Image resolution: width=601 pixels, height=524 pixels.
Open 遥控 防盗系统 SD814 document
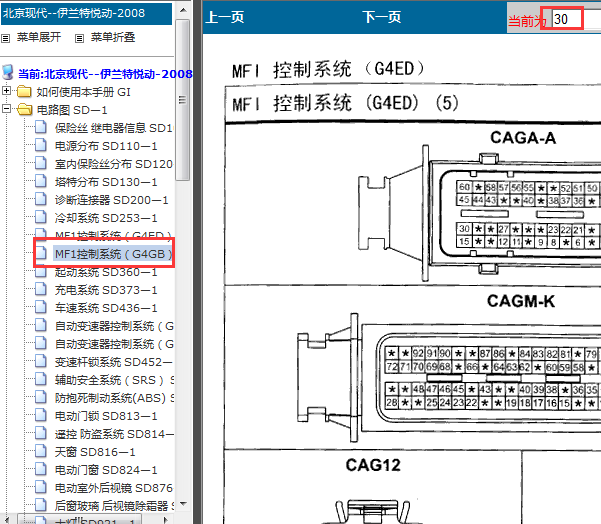coord(114,434)
